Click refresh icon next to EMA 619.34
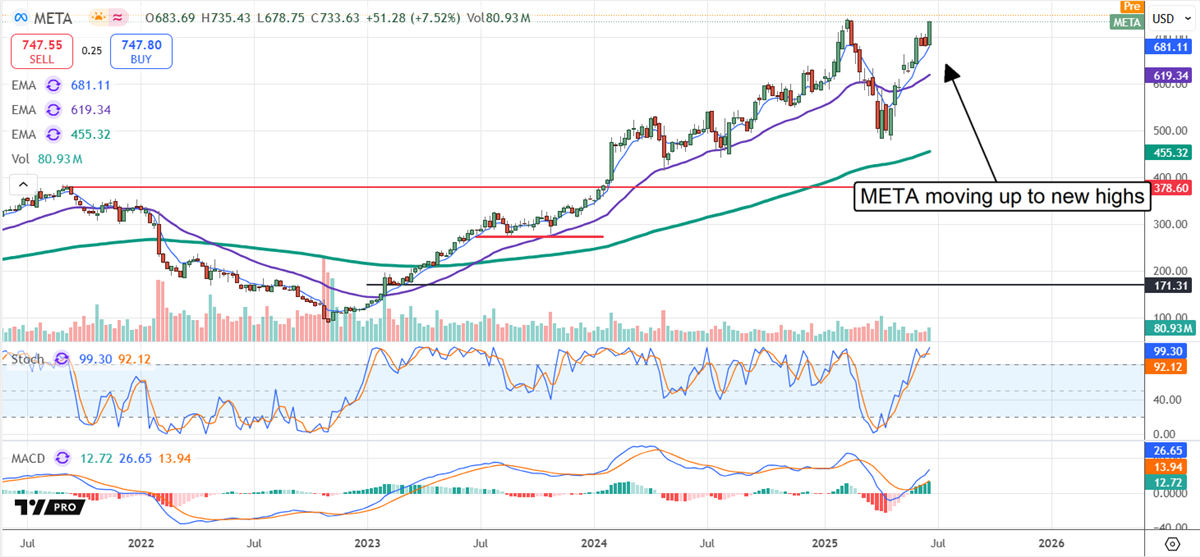The image size is (1200, 557). (x=55, y=110)
